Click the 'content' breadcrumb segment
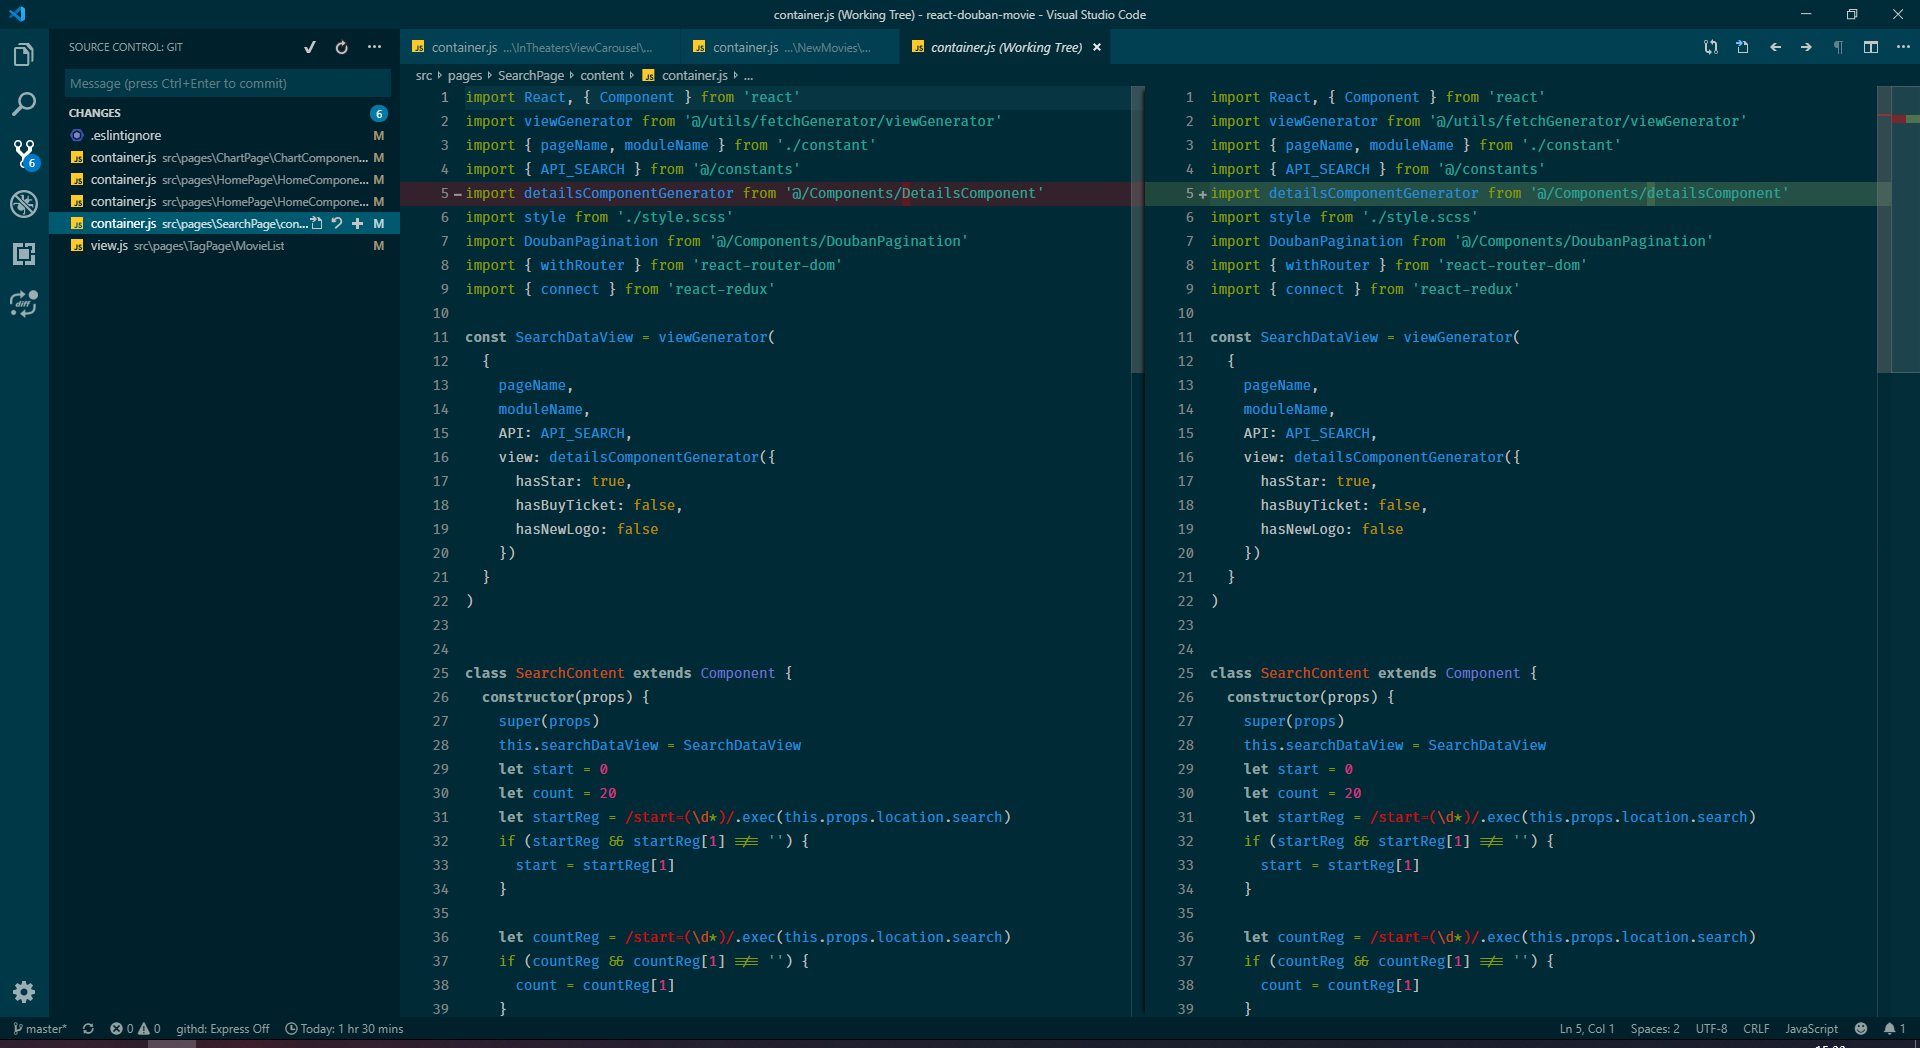This screenshot has width=1920, height=1048. (x=602, y=75)
